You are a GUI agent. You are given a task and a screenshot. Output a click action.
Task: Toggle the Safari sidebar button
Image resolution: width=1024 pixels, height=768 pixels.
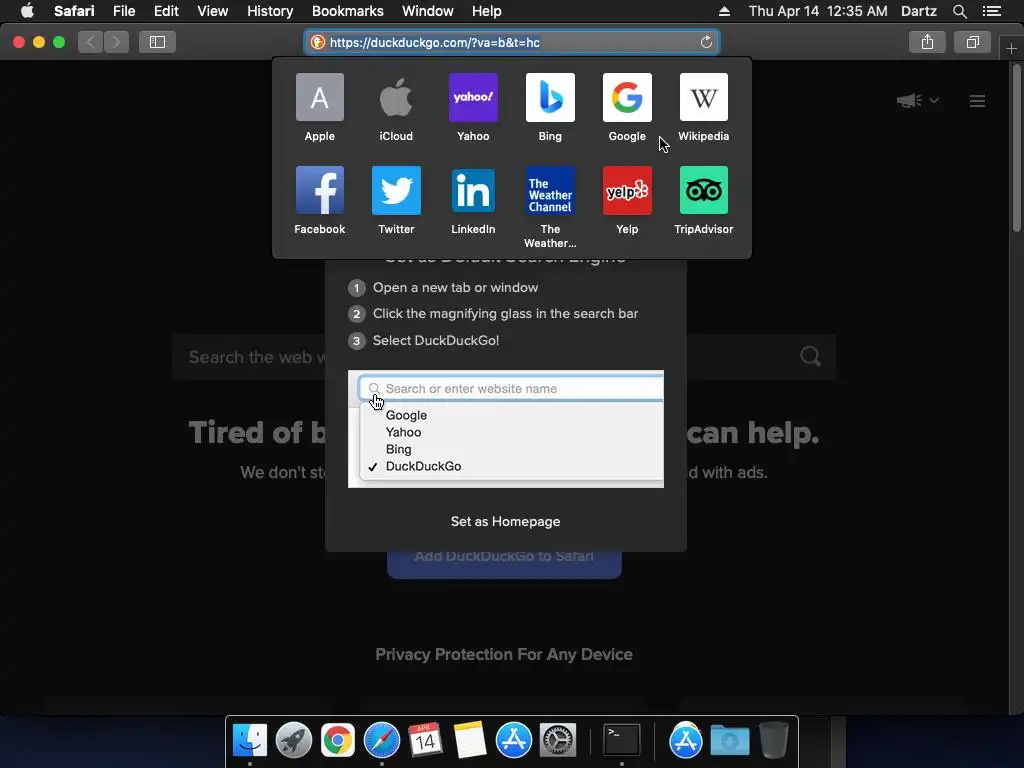tap(157, 42)
